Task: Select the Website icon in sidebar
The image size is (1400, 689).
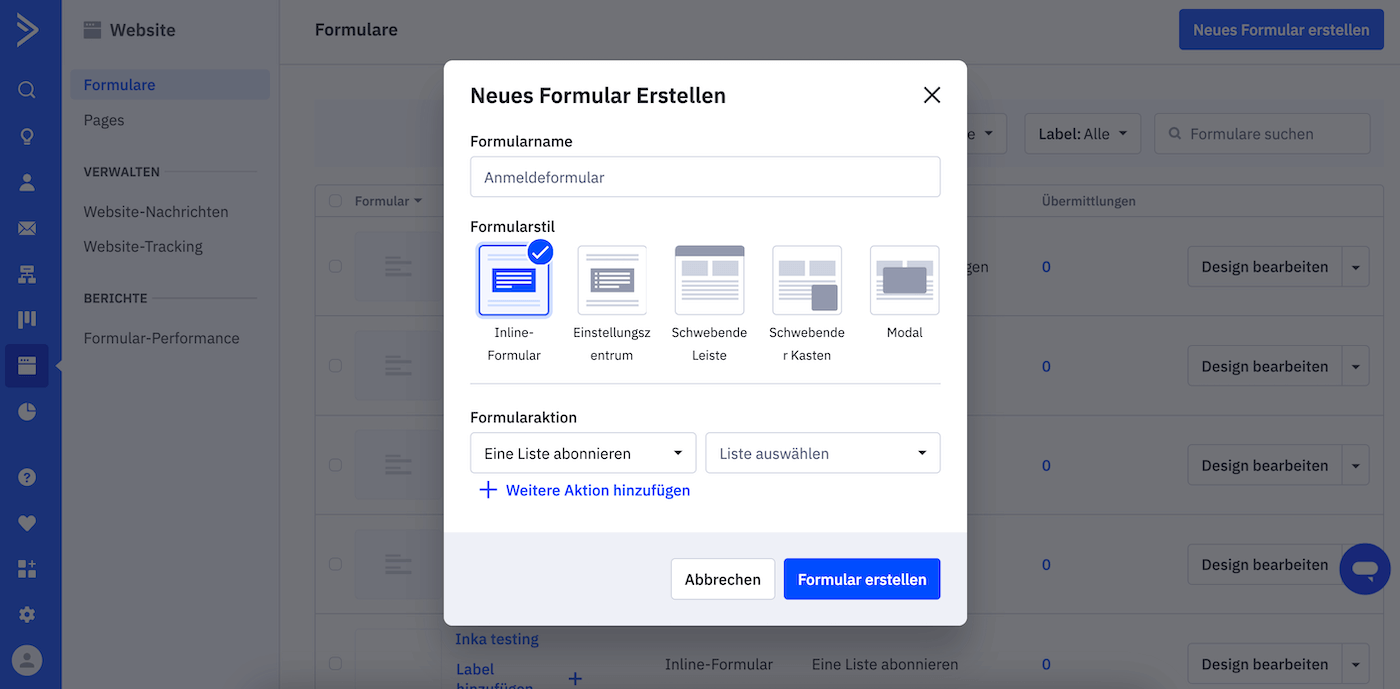Action: (27, 366)
